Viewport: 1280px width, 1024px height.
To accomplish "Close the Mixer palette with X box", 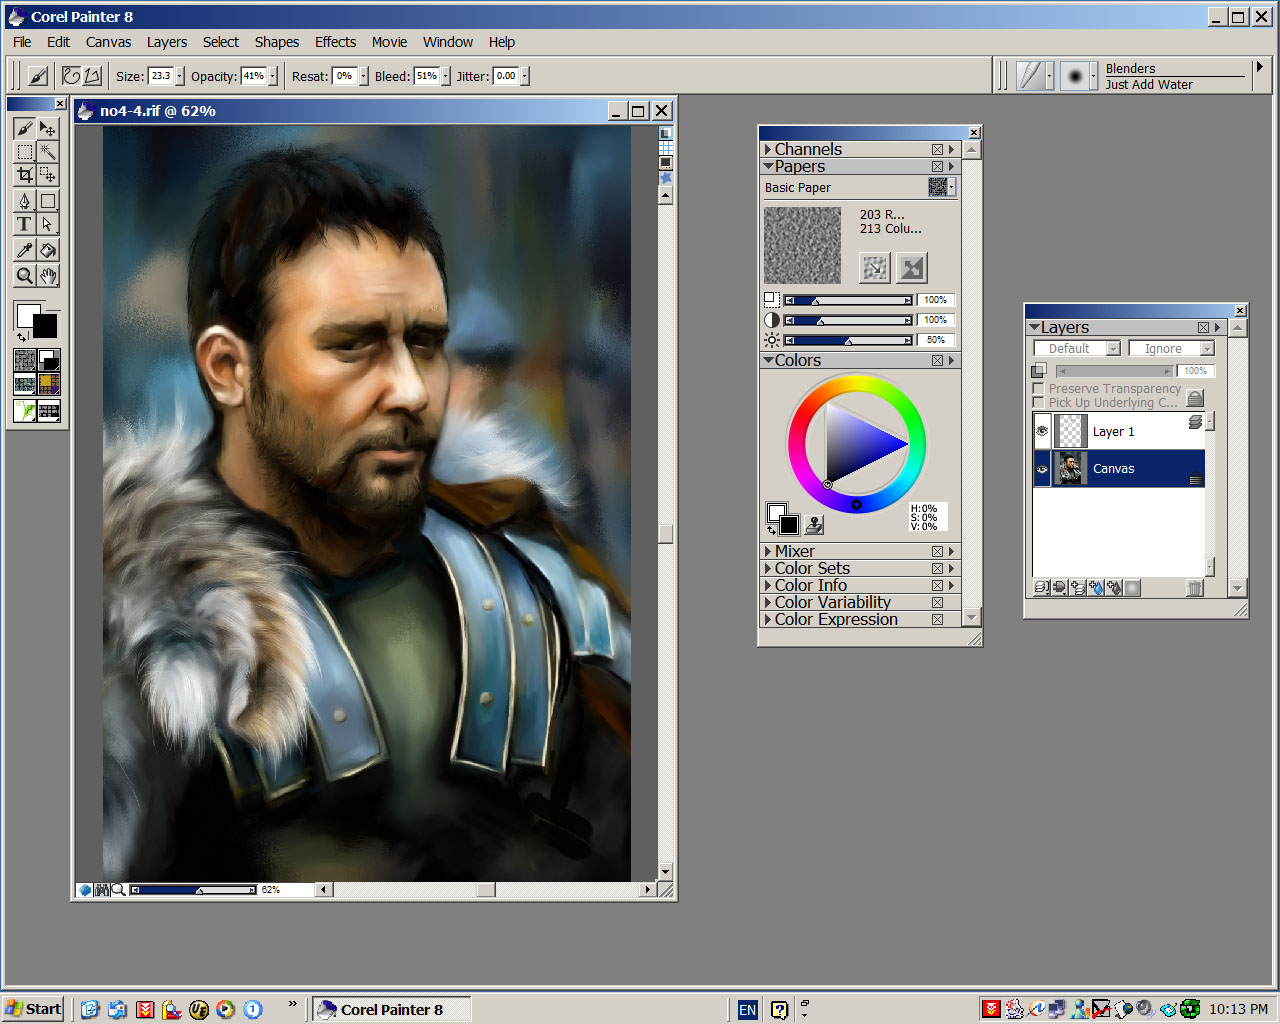I will (x=937, y=551).
